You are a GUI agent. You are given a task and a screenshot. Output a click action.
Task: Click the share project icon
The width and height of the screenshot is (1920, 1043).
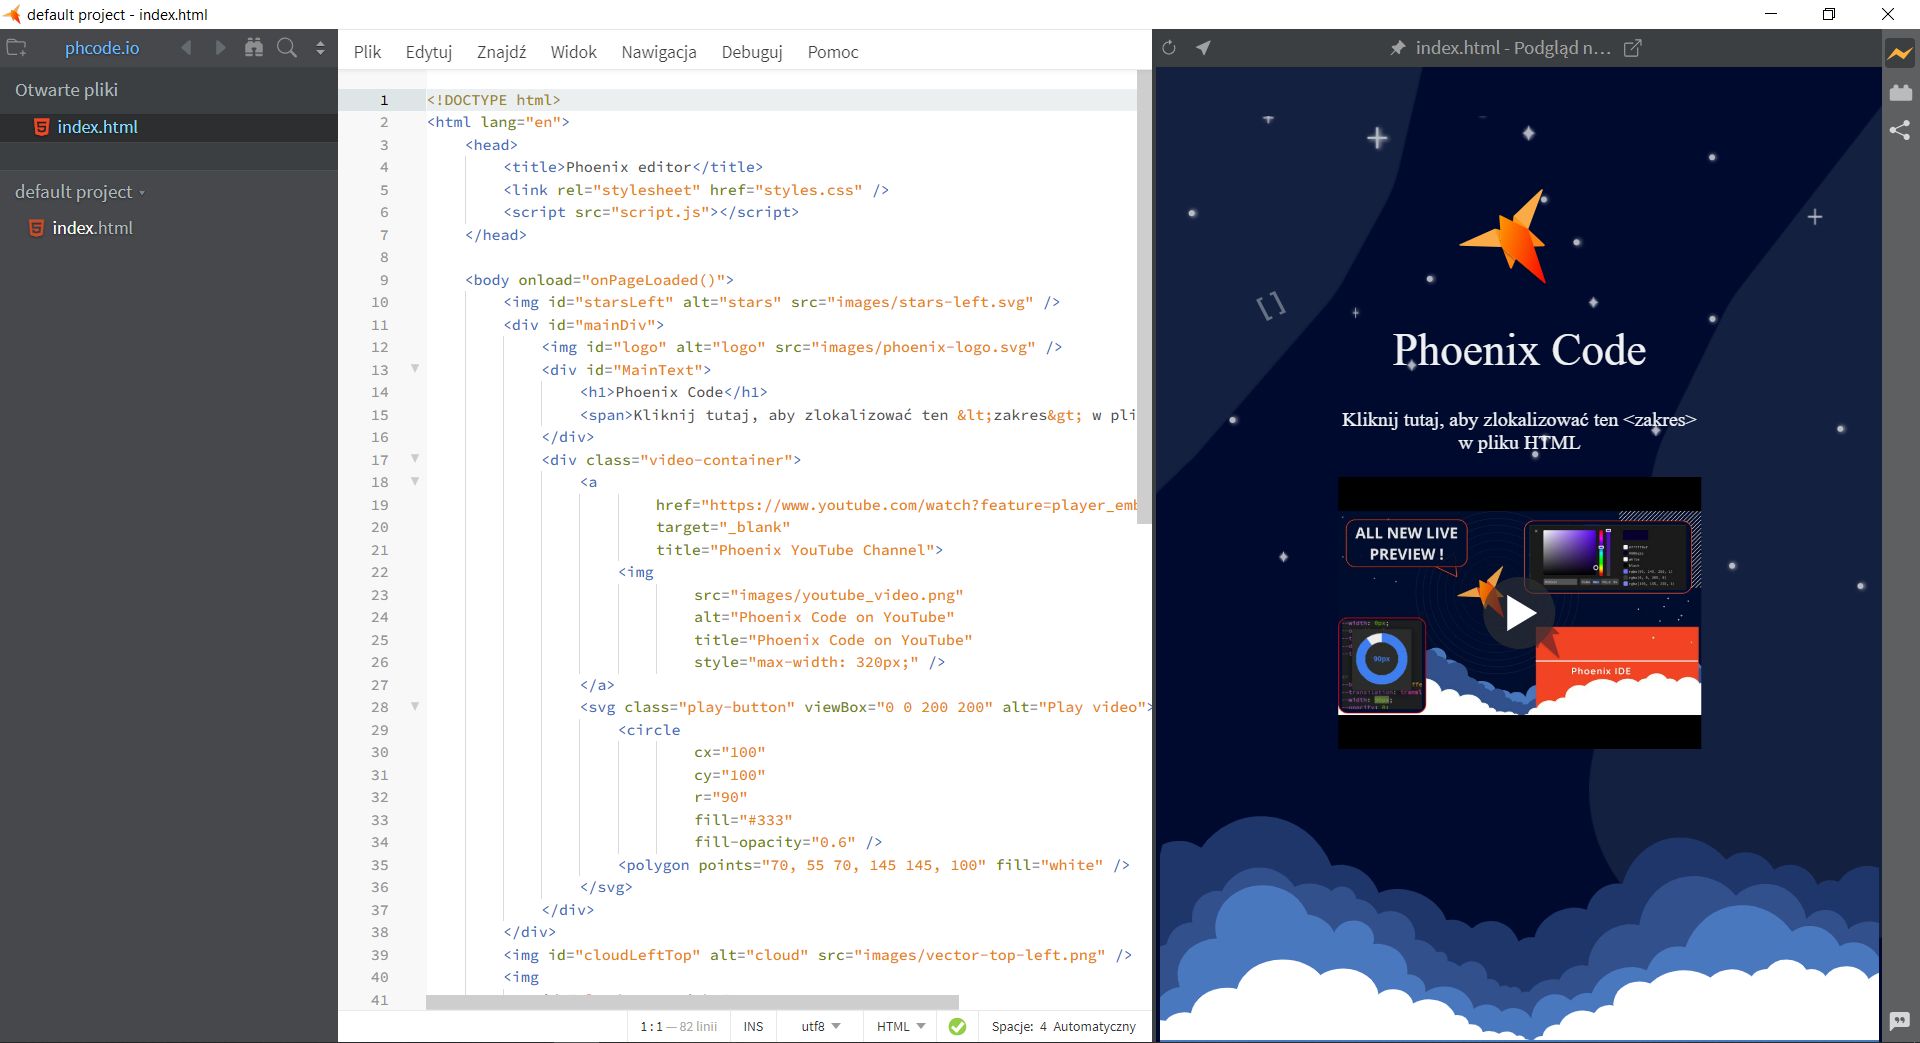(1901, 130)
